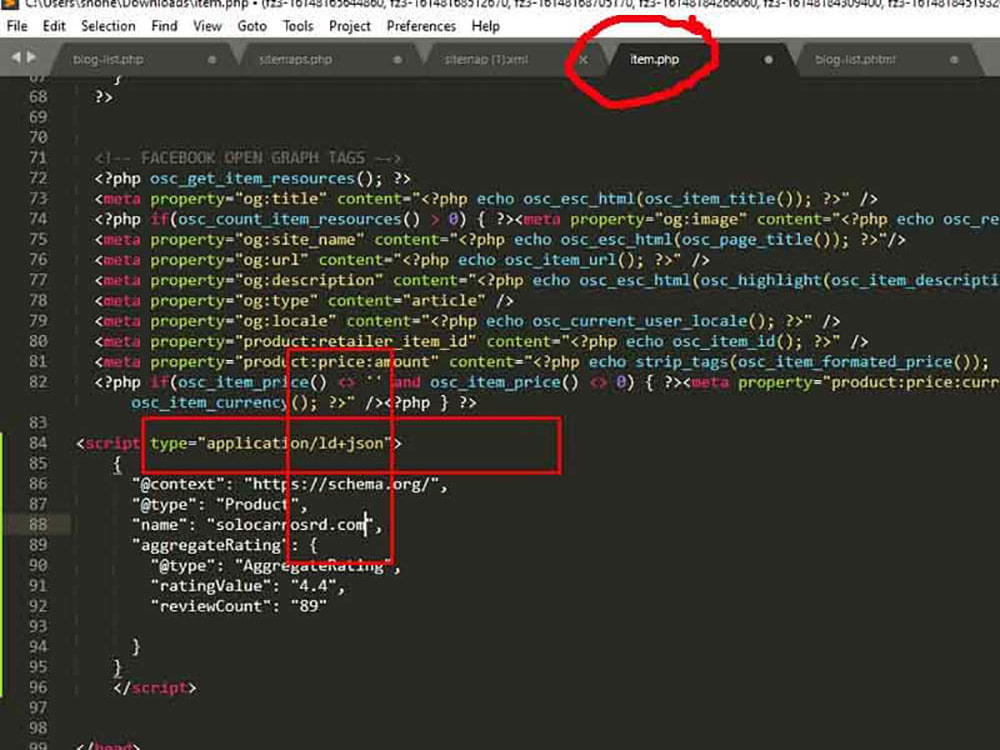Click the "ratingValue" key
1000x750 pixels.
(x=211, y=586)
